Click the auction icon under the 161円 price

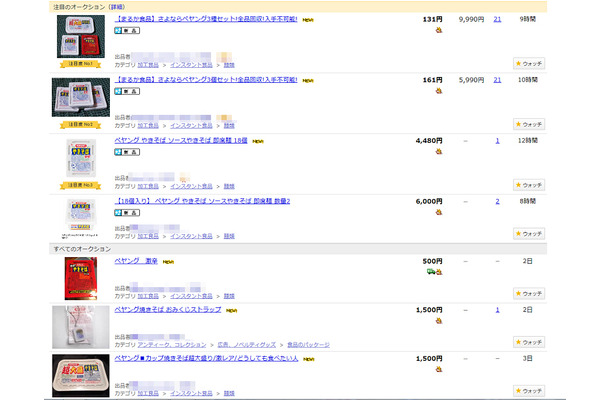pyautogui.click(x=439, y=91)
